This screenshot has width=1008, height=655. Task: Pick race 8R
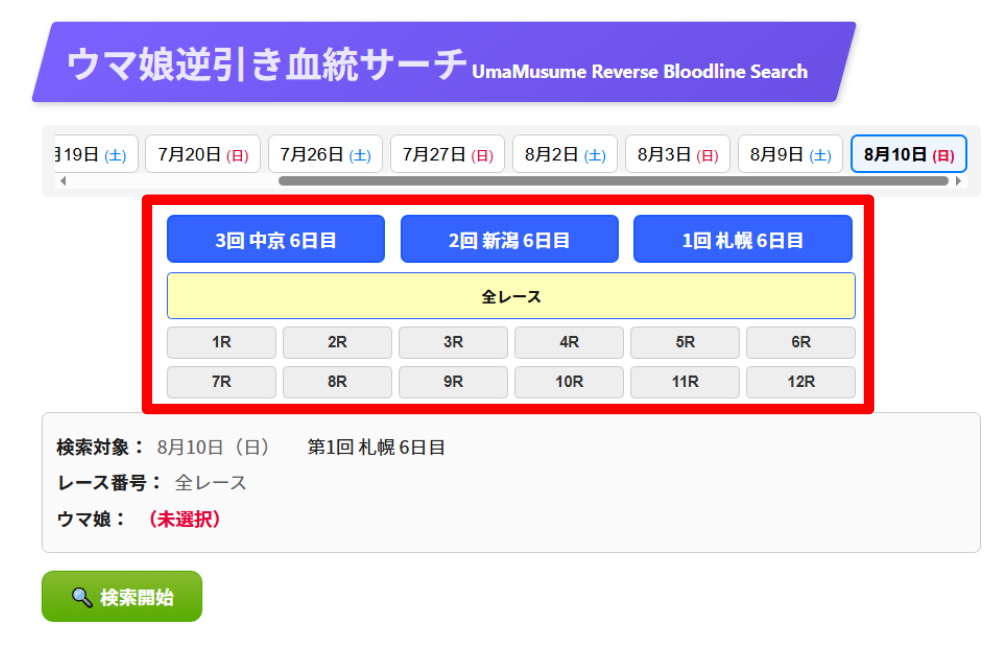tap(338, 382)
